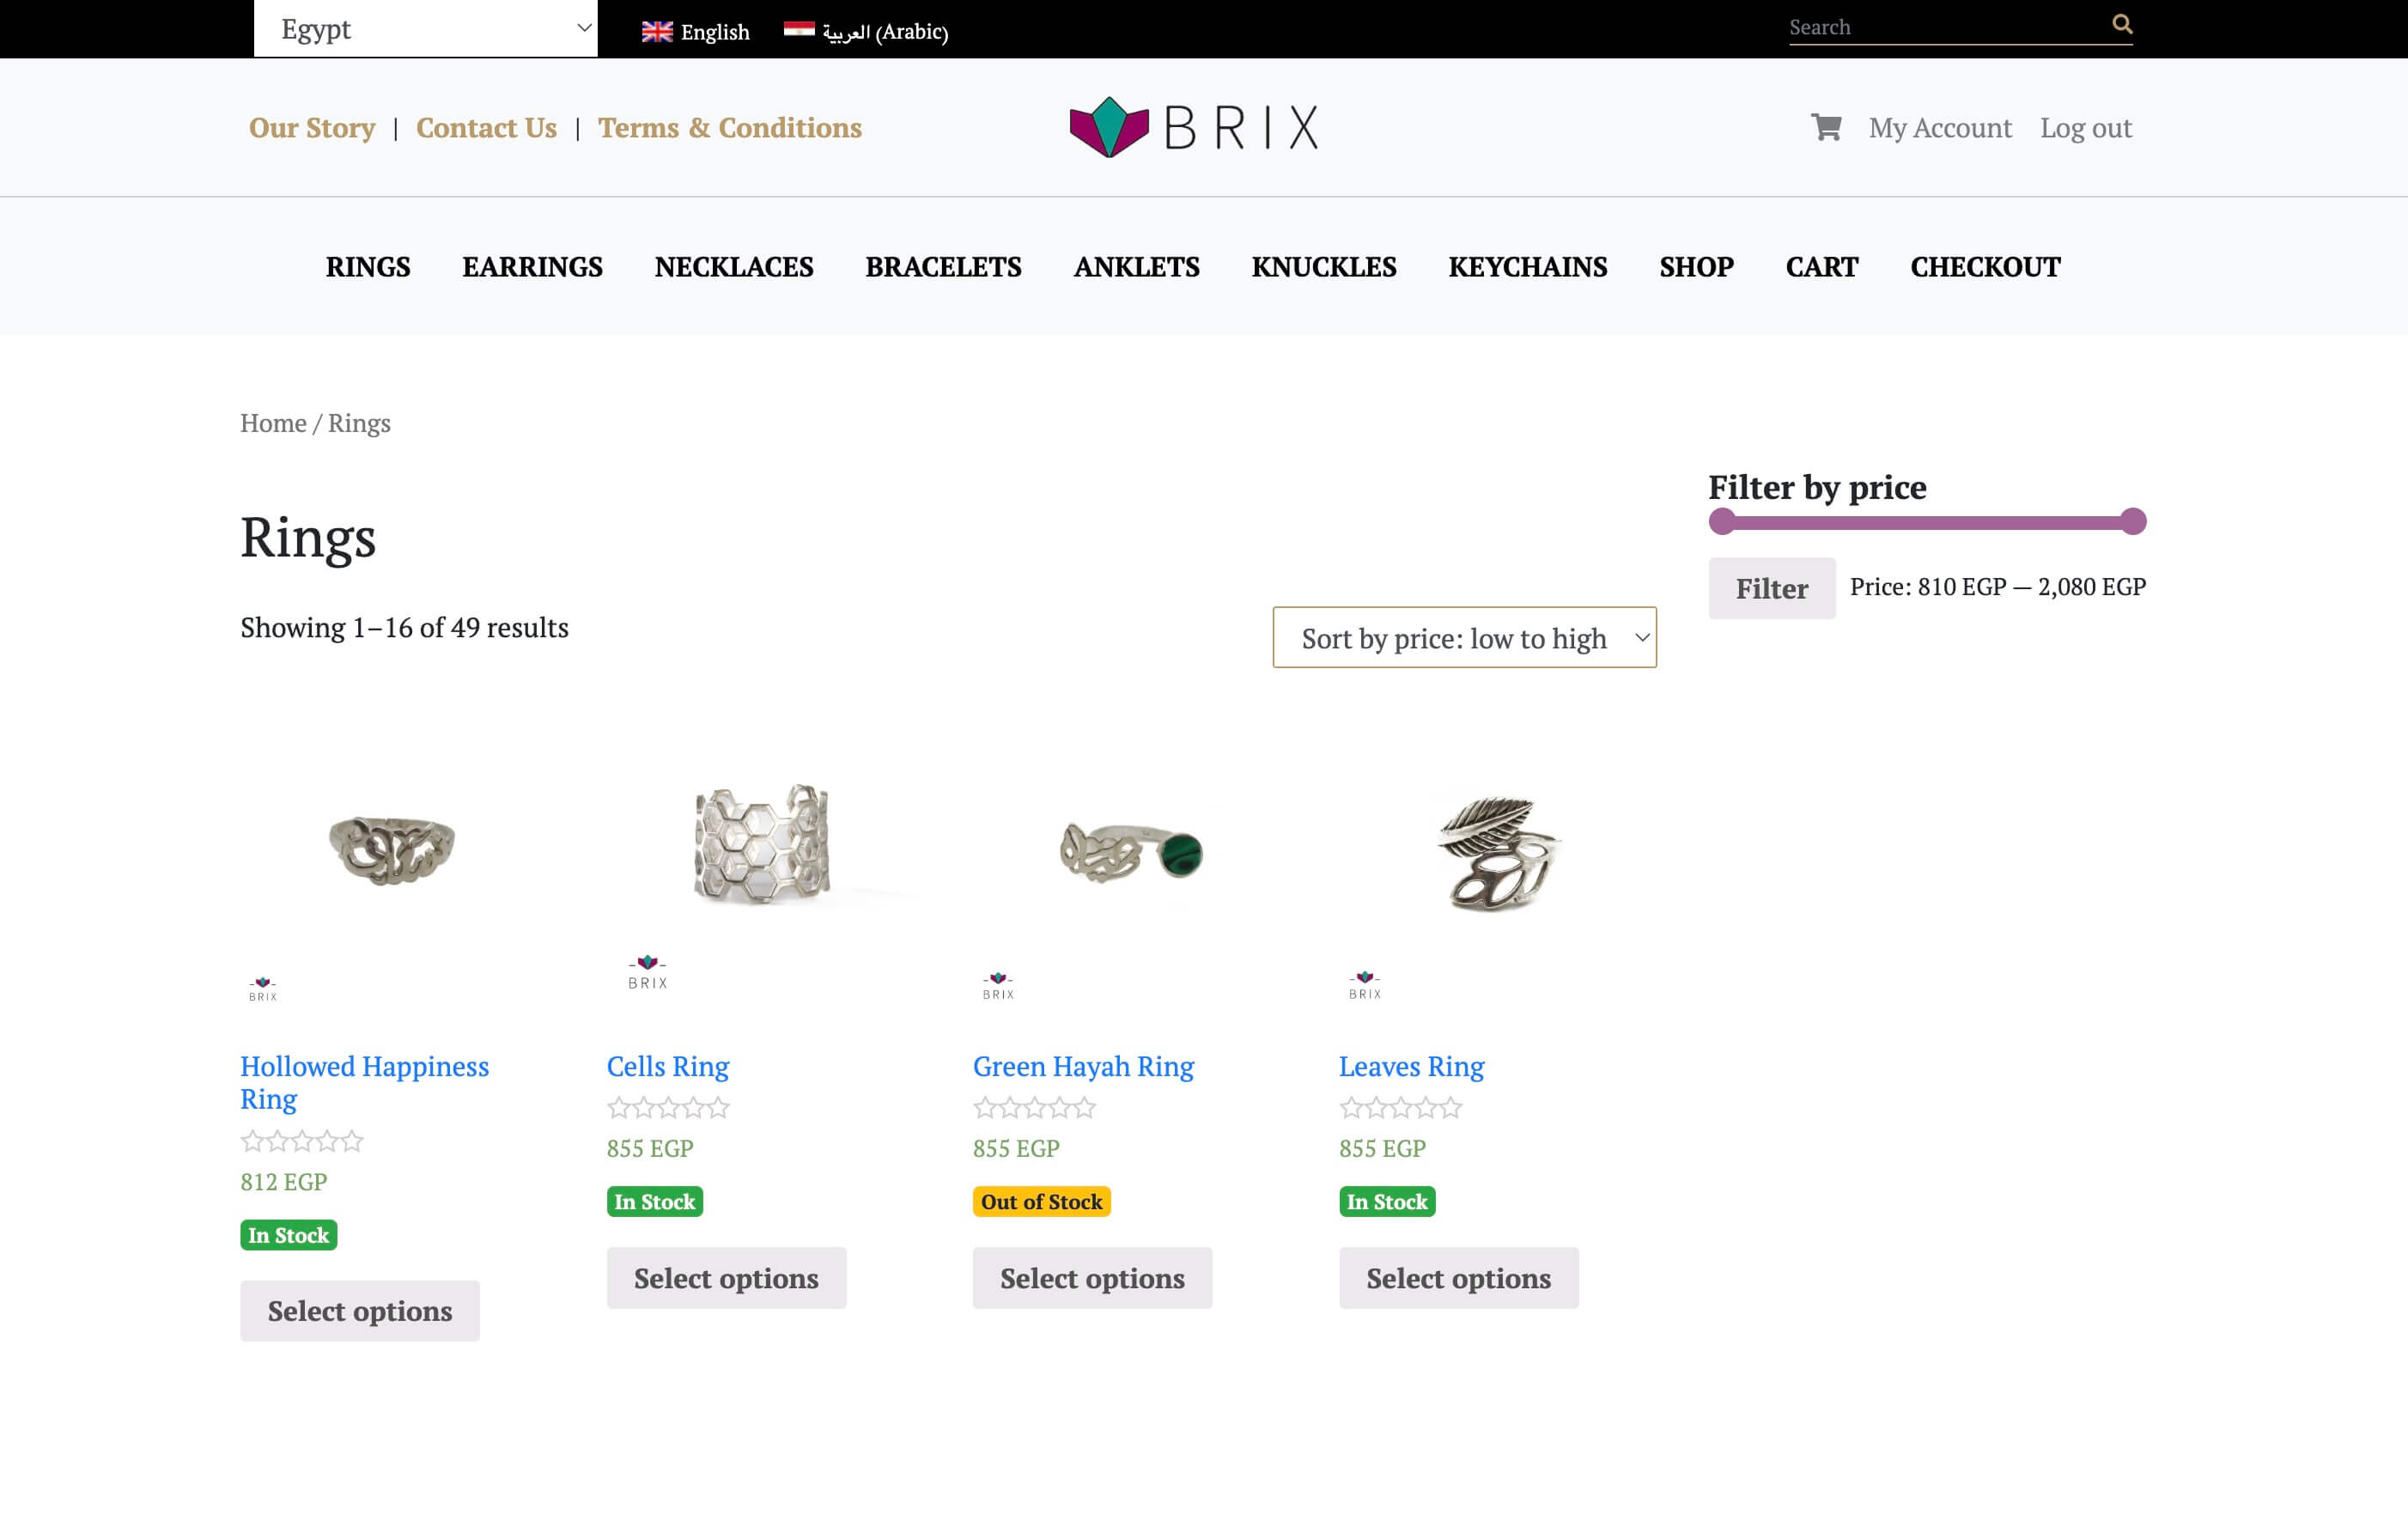Click the BRIX logo in the header
The width and height of the screenshot is (2408, 1515).
(1193, 127)
